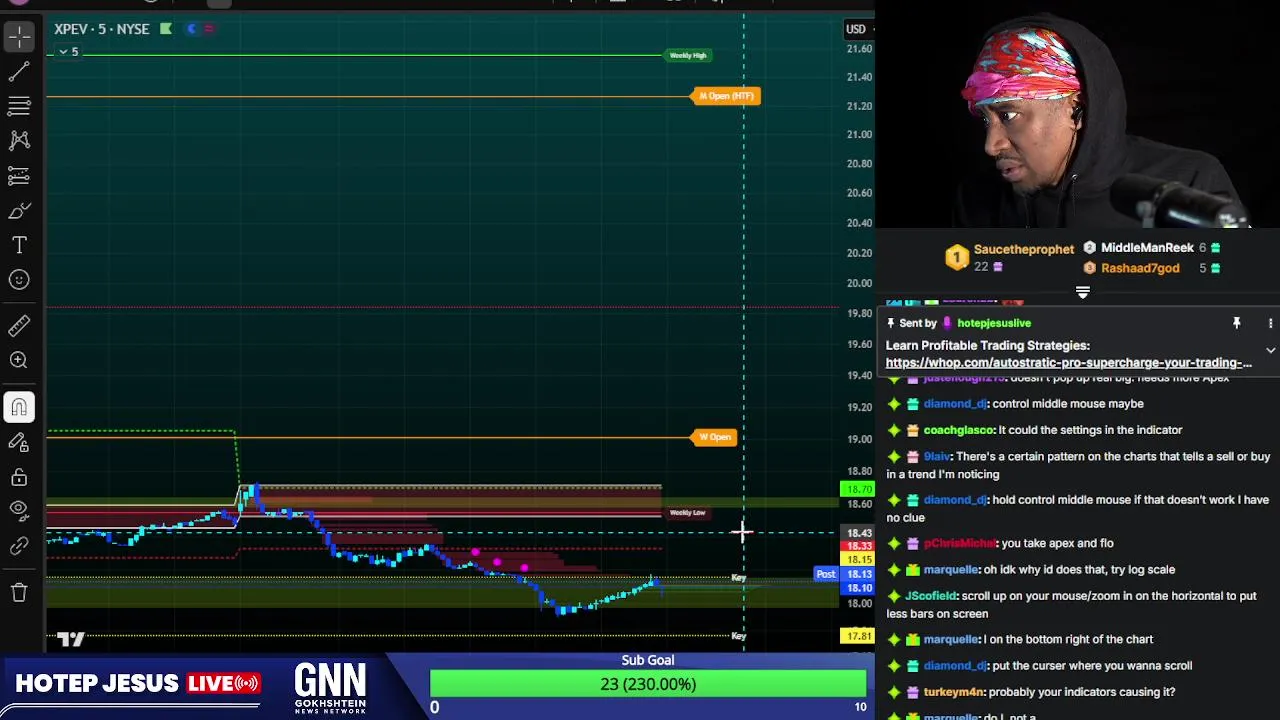This screenshot has height=720, width=1280.
Task: Select the ruler measure tool
Action: [19, 326]
